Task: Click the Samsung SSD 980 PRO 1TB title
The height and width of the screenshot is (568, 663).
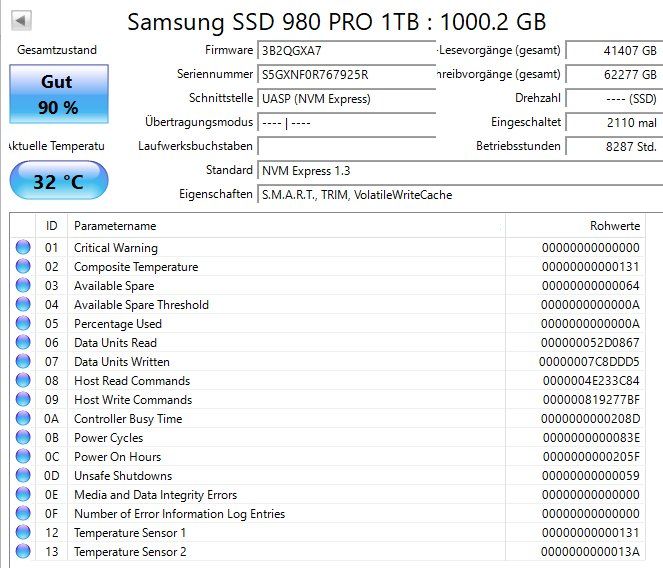Action: tap(337, 22)
